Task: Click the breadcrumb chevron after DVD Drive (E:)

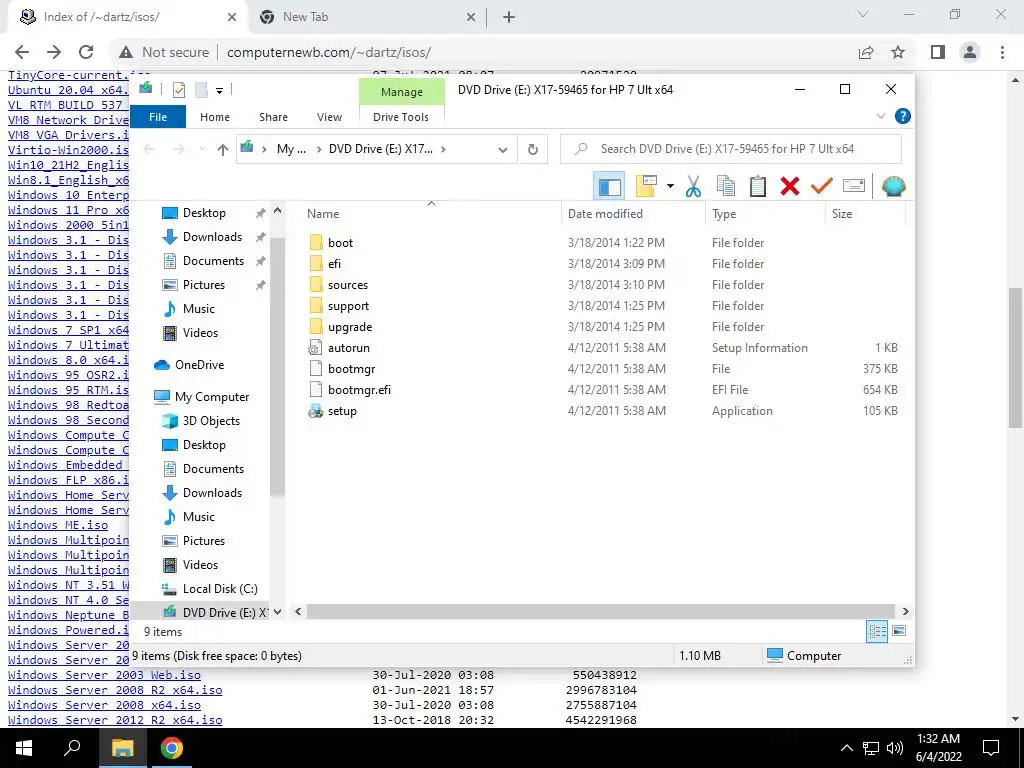Action: 443,150
